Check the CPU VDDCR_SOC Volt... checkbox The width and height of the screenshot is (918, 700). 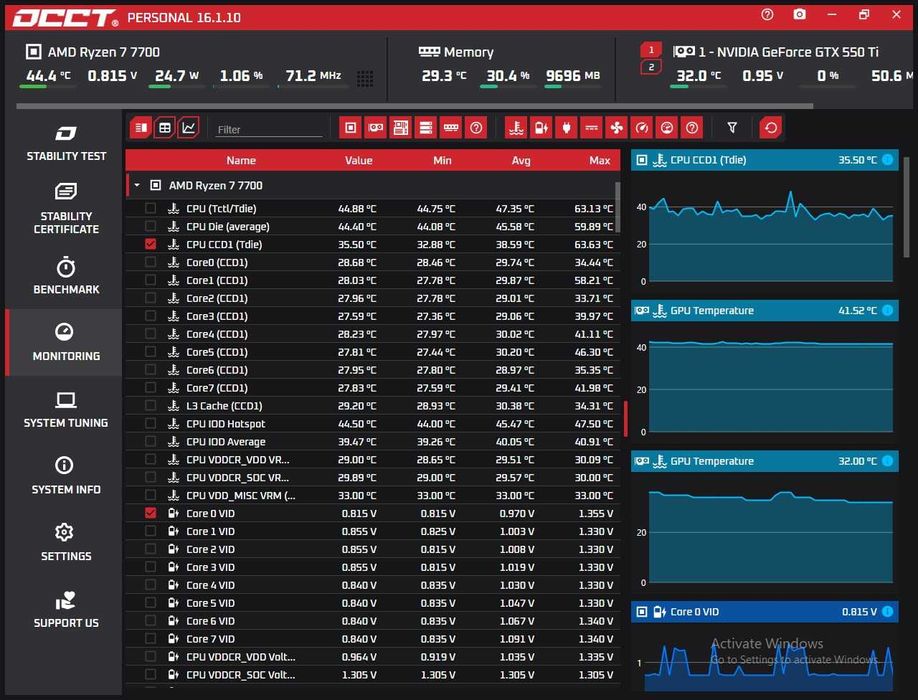pyautogui.click(x=150, y=674)
